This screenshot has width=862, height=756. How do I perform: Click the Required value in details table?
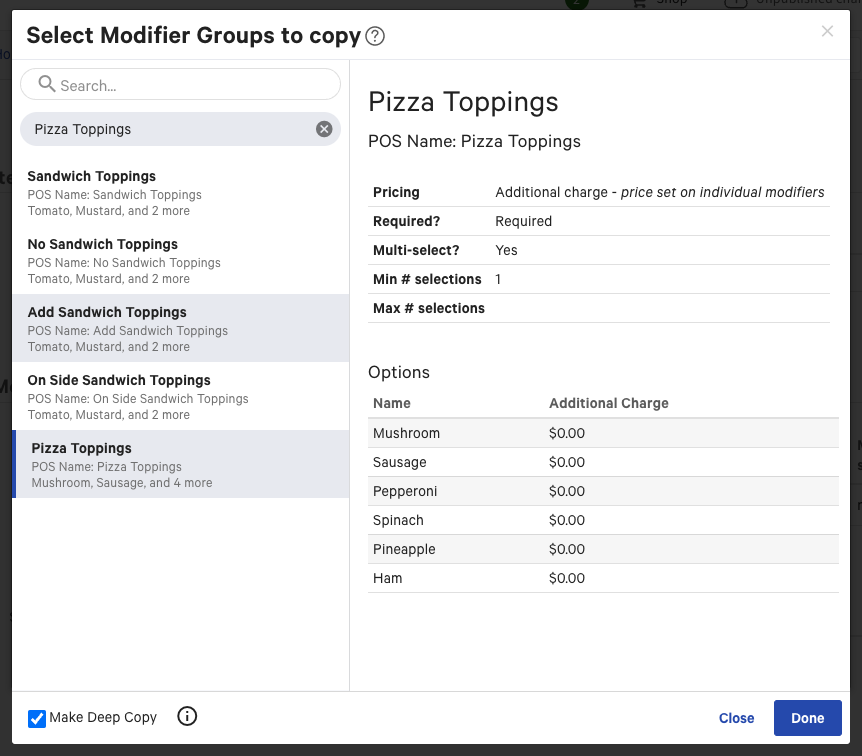coord(523,221)
